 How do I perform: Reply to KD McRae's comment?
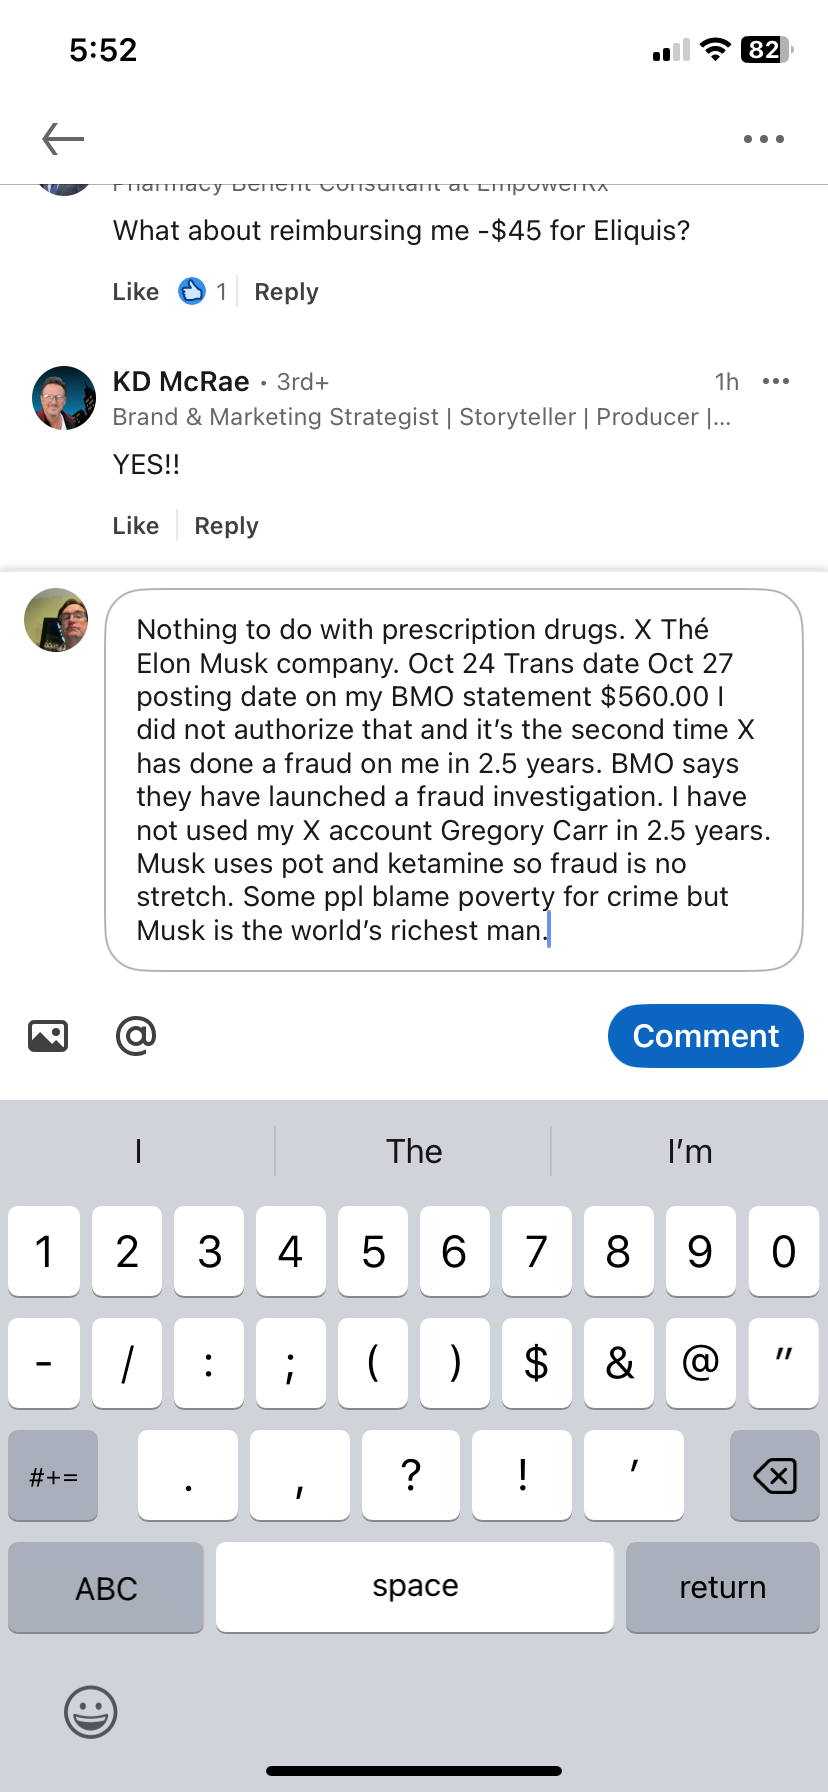pyautogui.click(x=226, y=526)
